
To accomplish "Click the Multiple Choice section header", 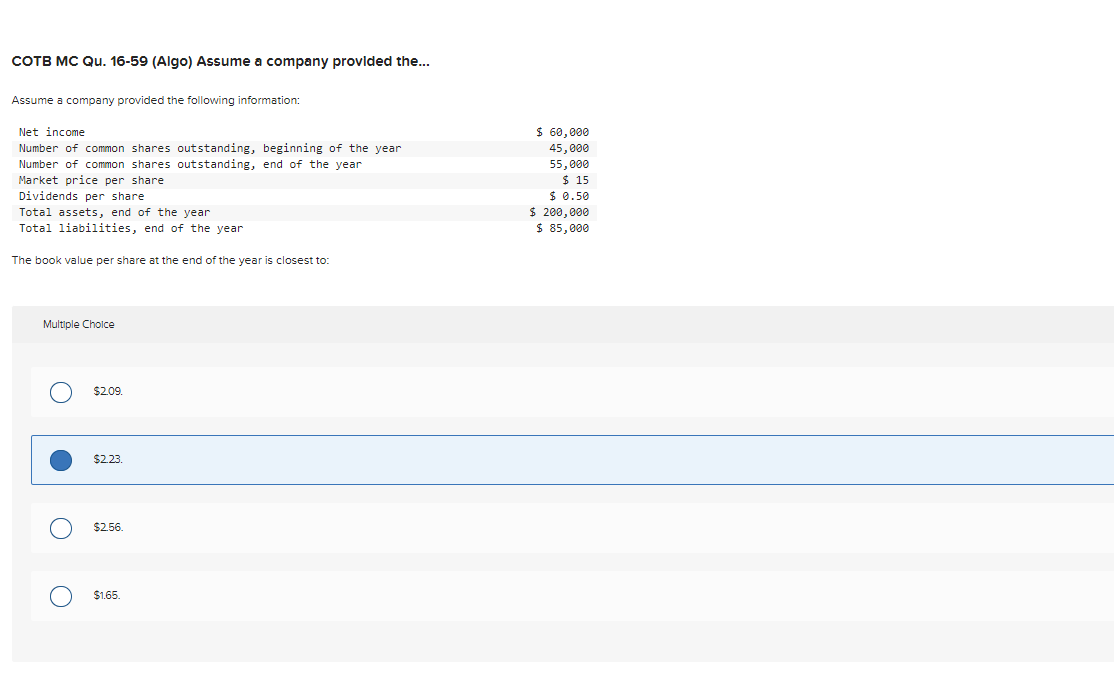I will pyautogui.click(x=79, y=323).
